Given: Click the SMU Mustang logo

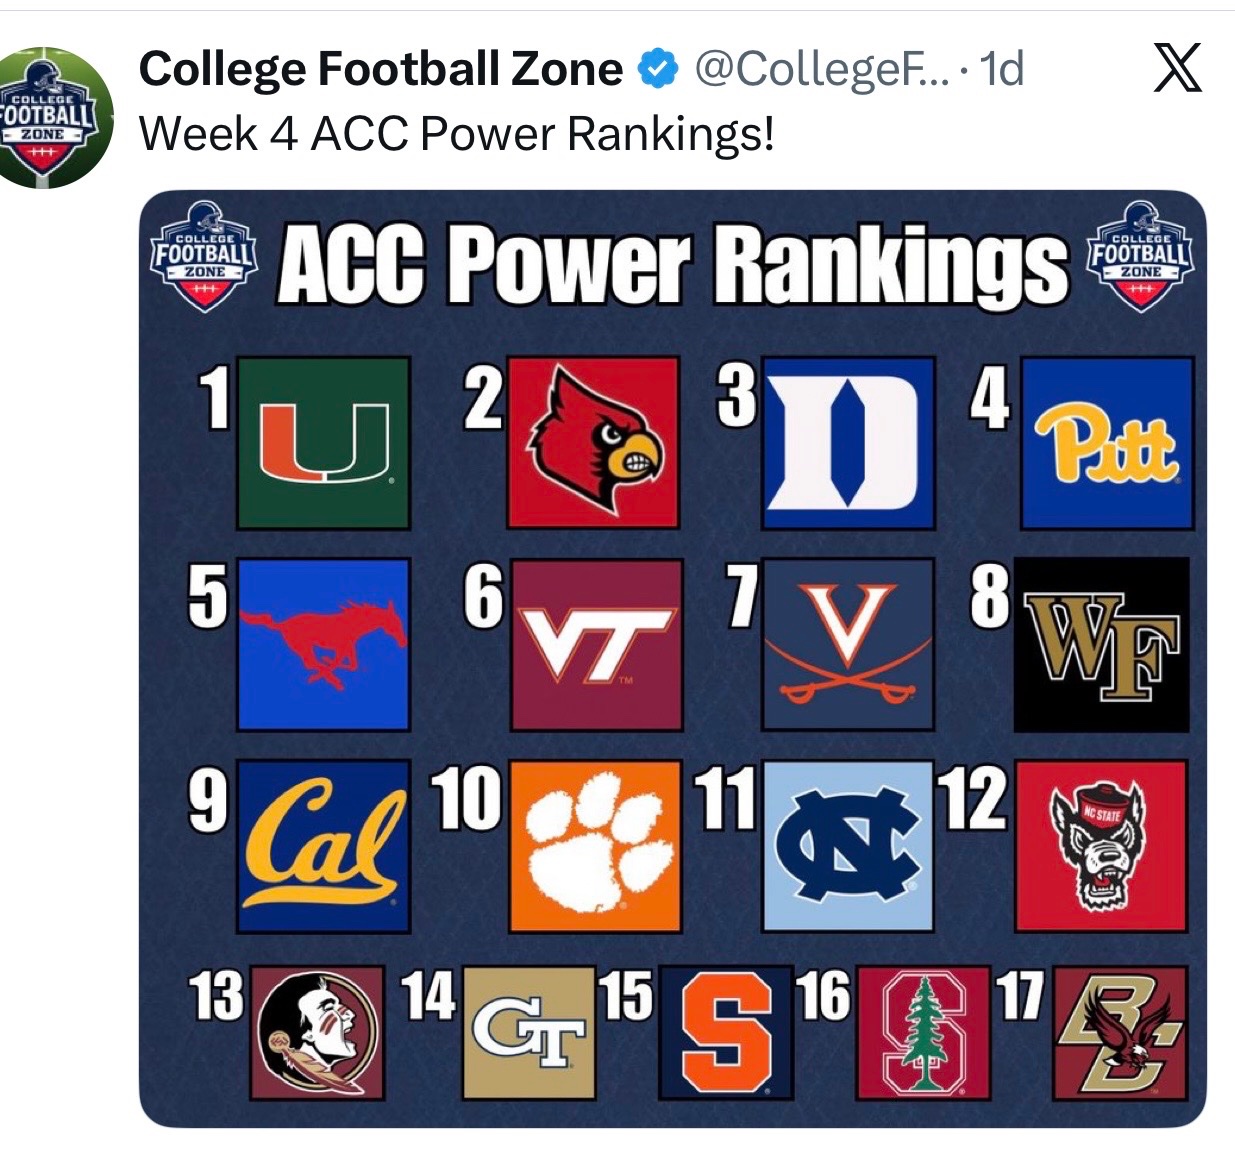Looking at the screenshot, I should (324, 644).
